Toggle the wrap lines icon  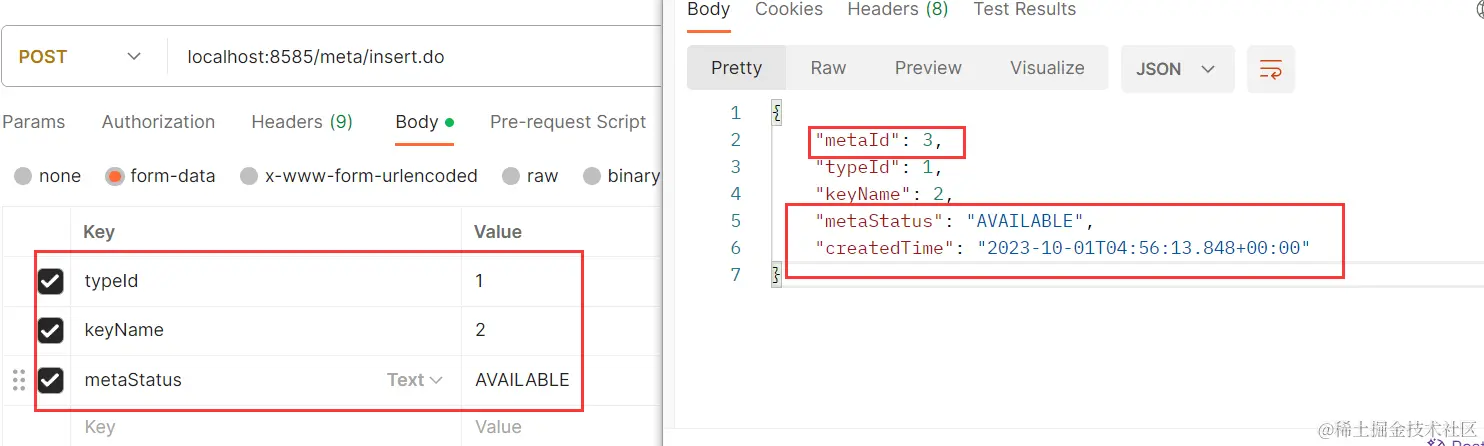[1271, 69]
